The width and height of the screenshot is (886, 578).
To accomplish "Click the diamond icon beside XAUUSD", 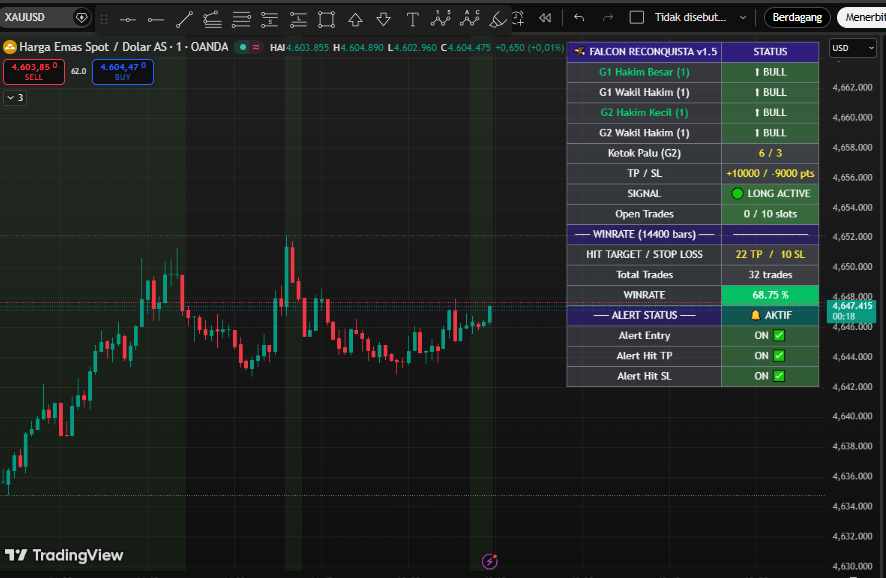I will coord(81,18).
